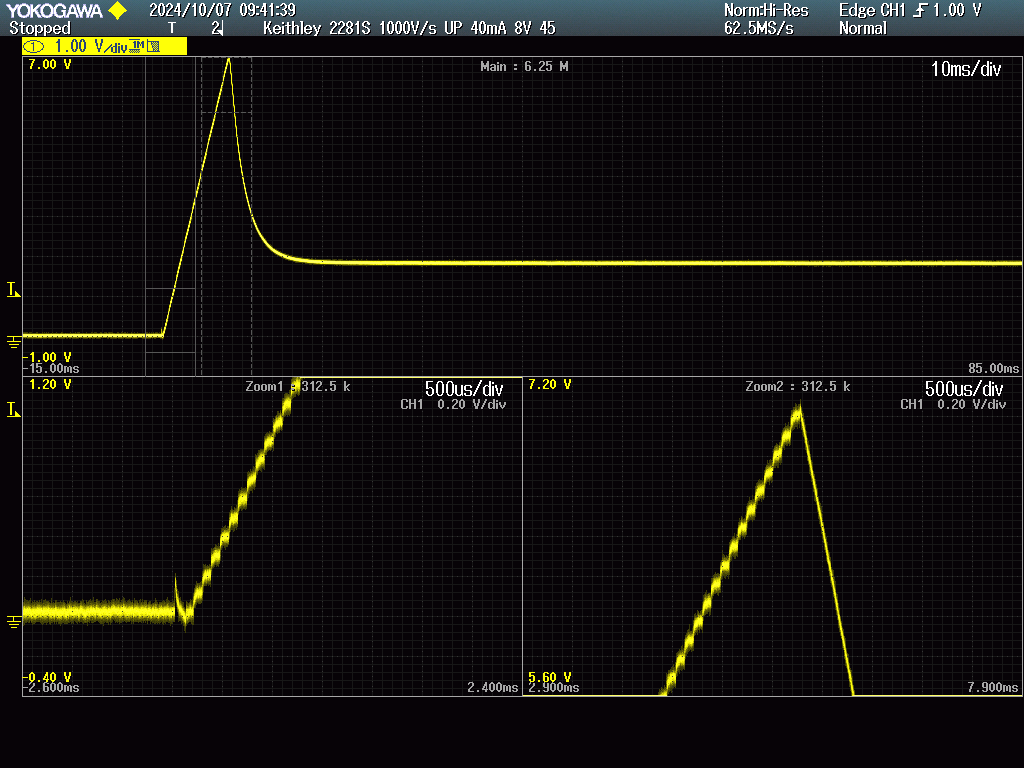Open the Zoom2 500us/div timebase setting
Screen dimensions: 1024x768
[963, 388]
